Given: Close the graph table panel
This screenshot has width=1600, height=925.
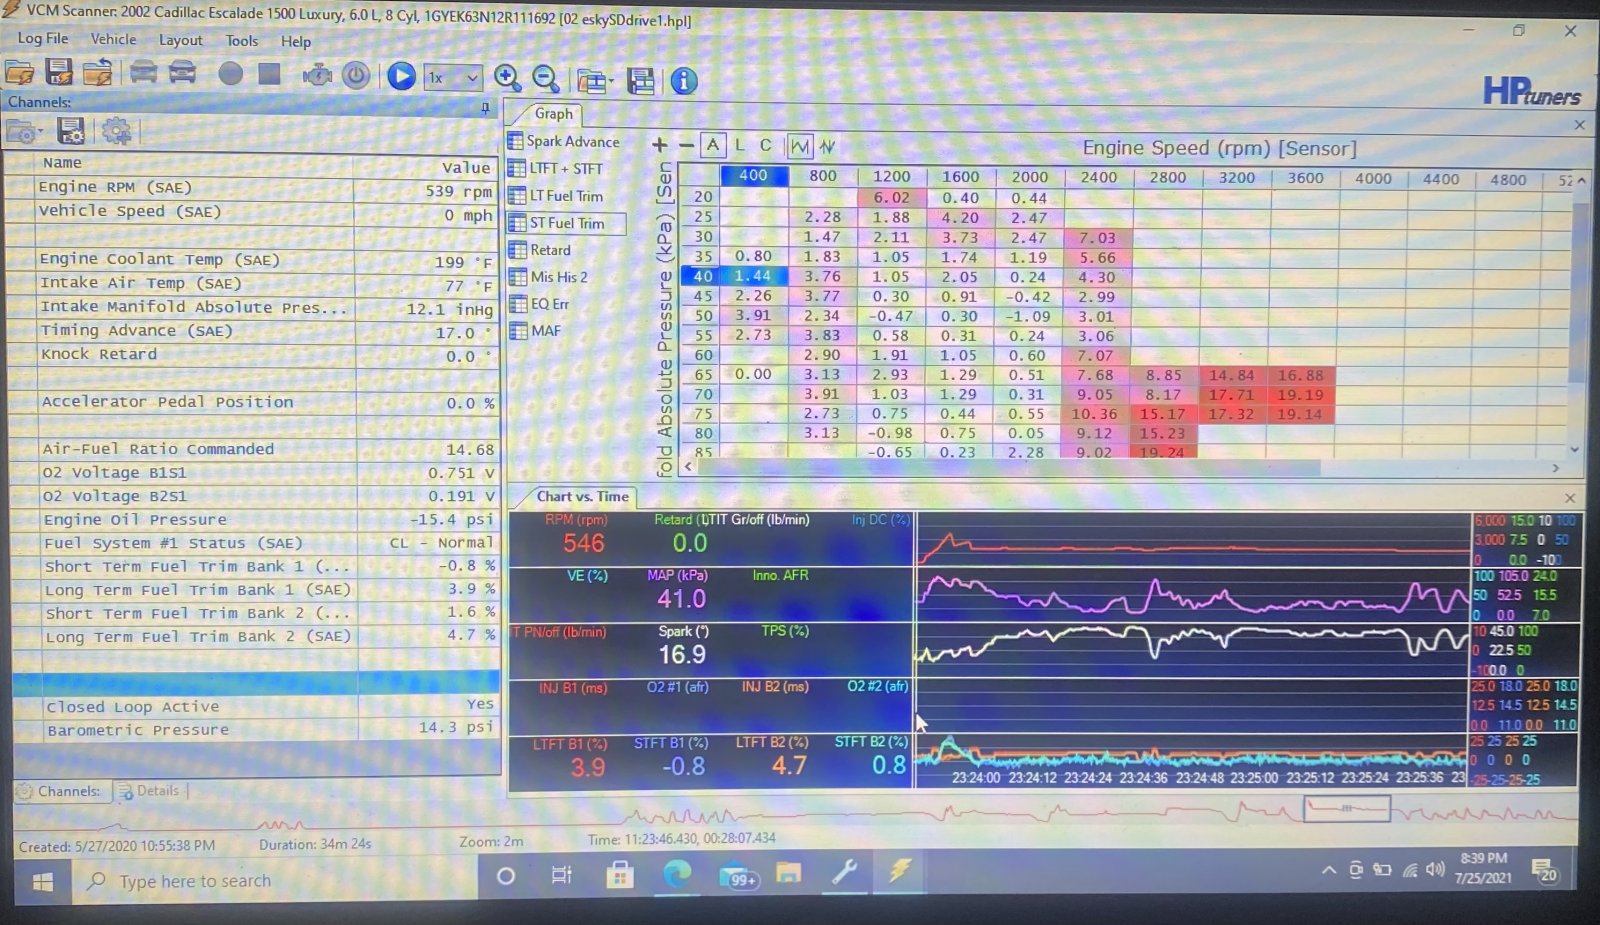Looking at the screenshot, I should click(1580, 125).
